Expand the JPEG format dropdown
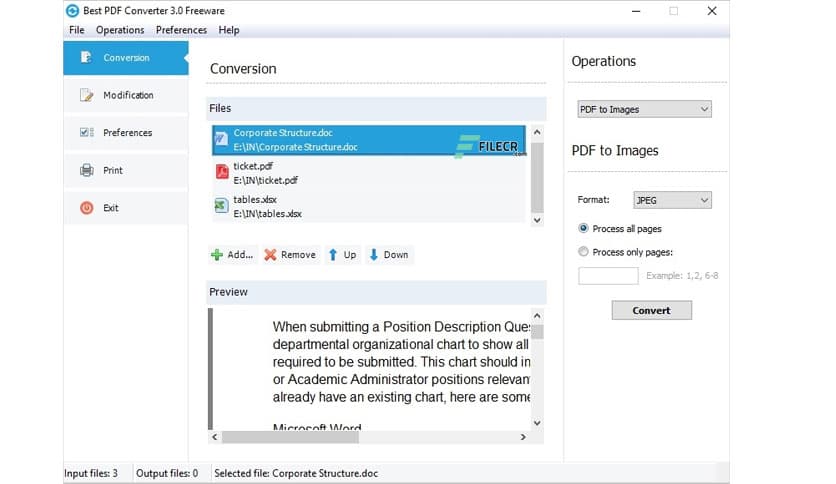 [673, 200]
